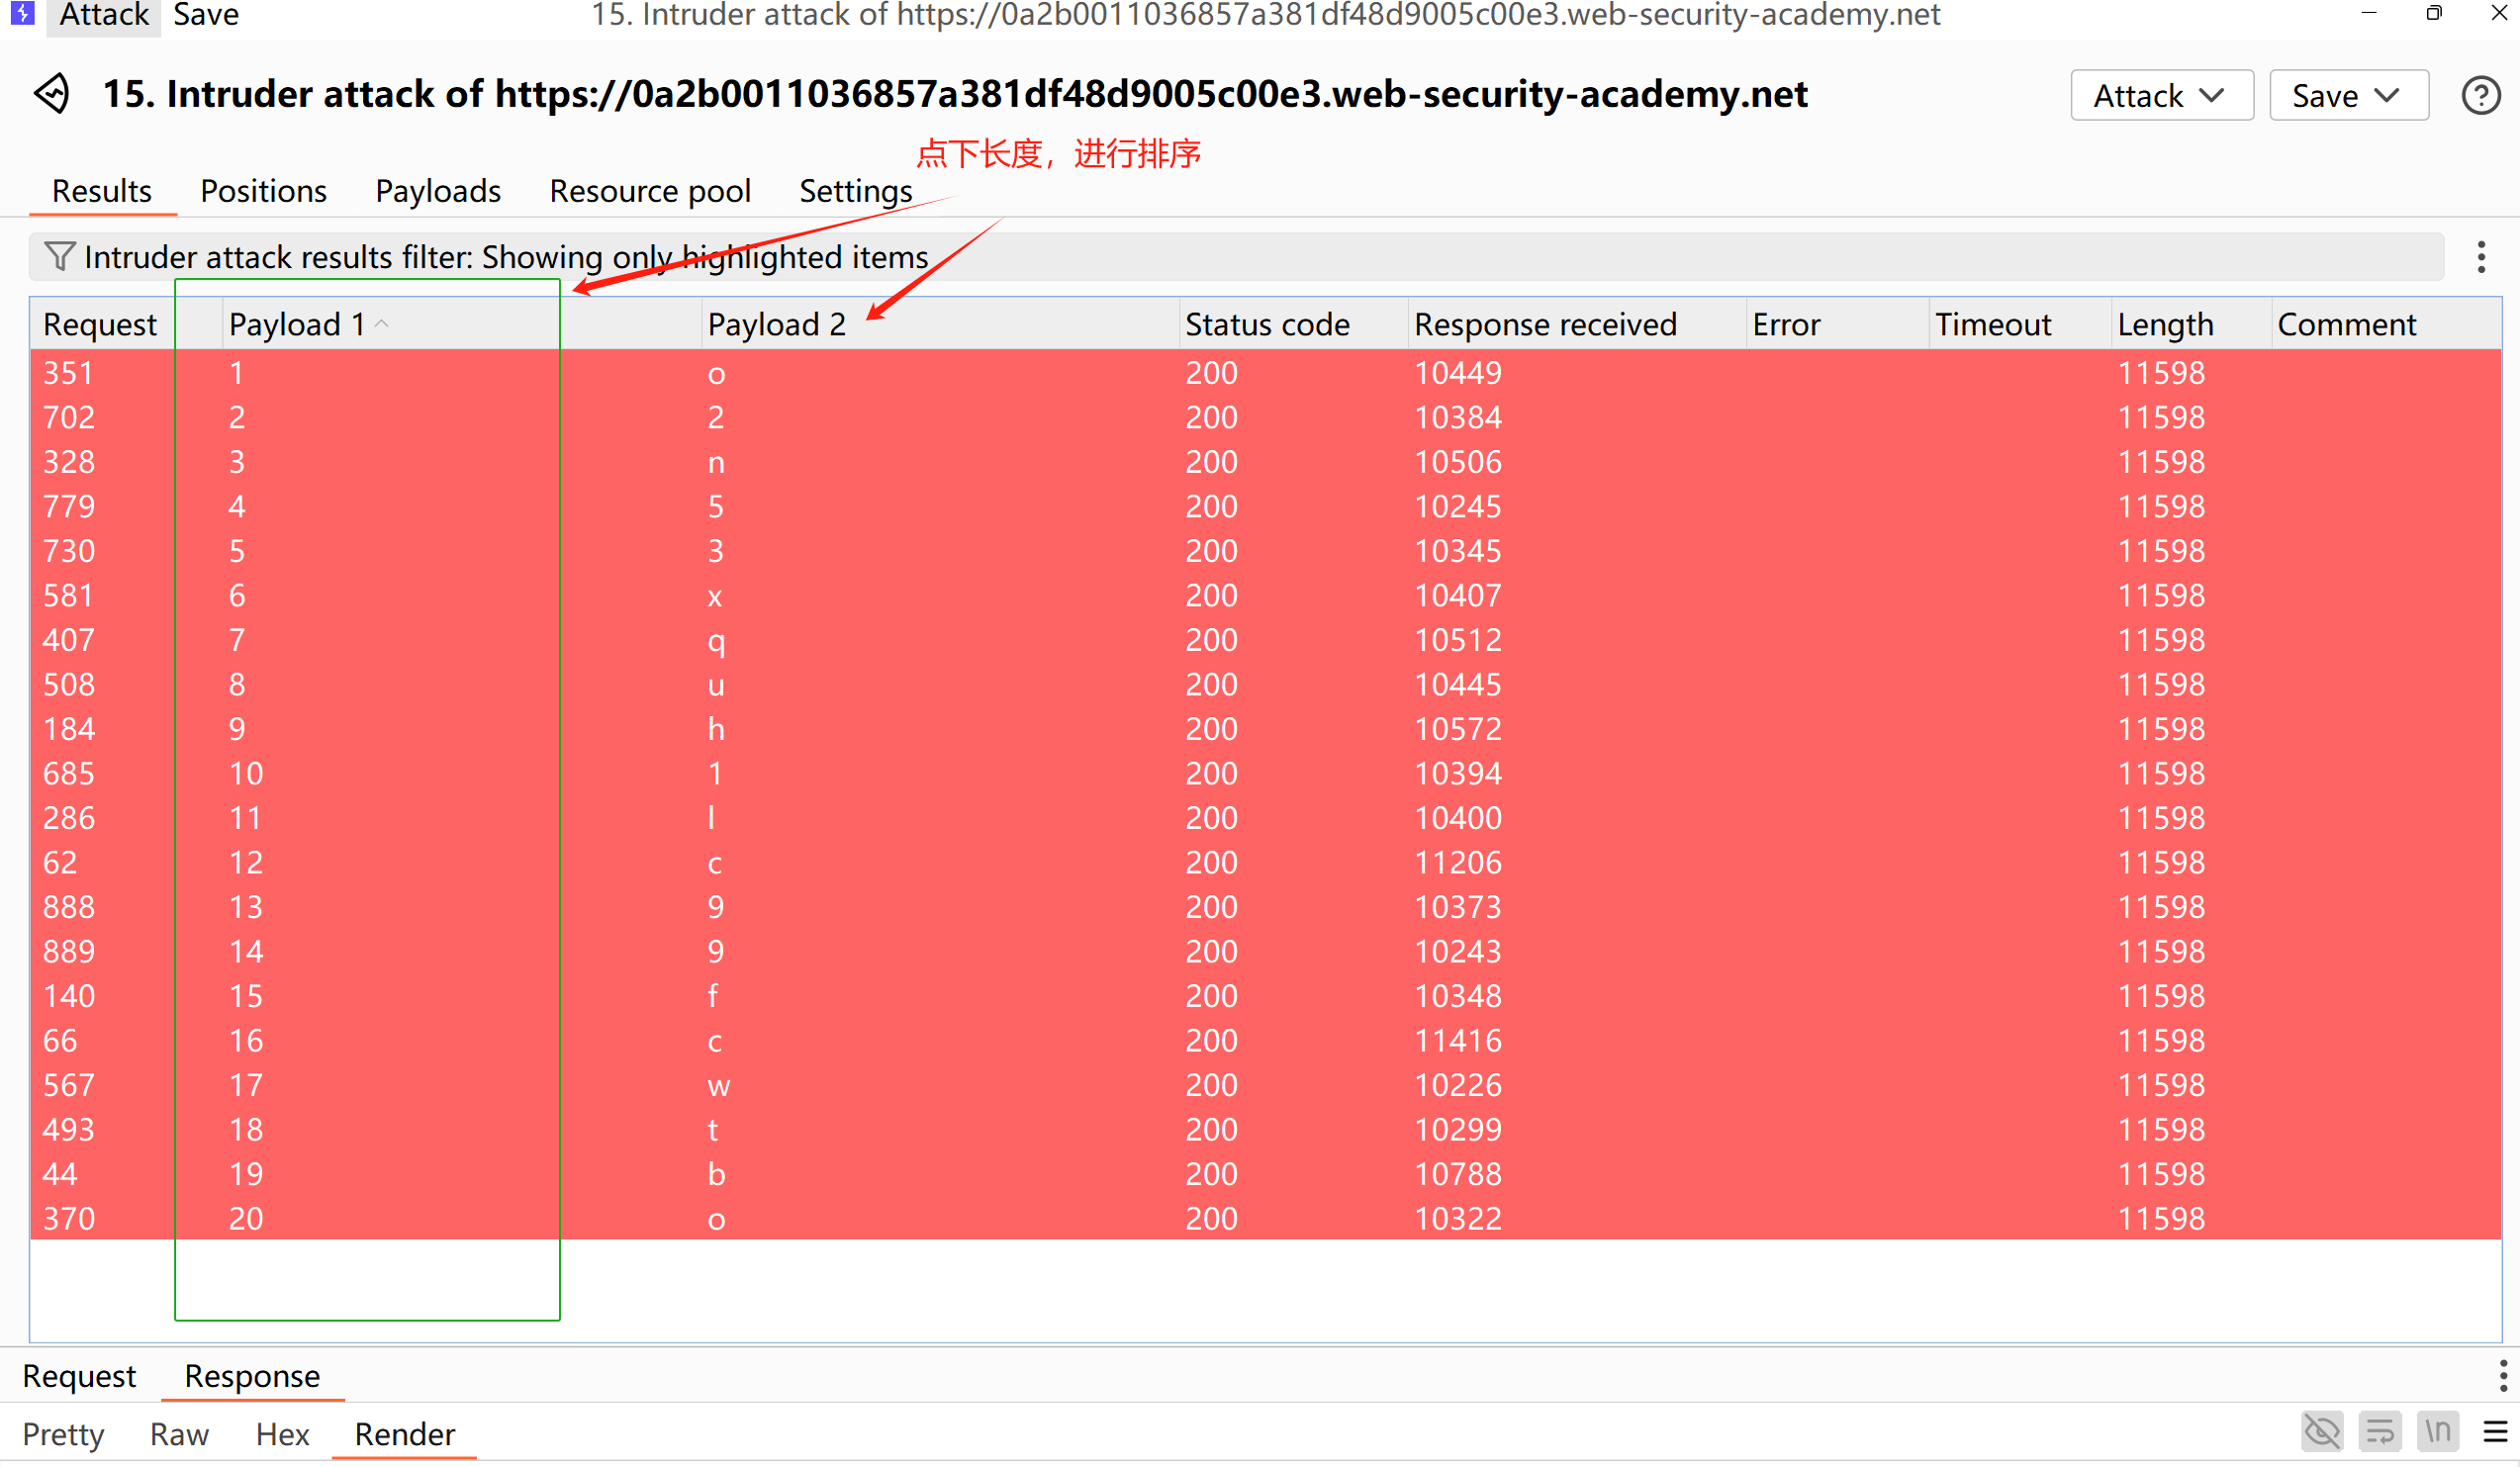Sort by the Payload 1 column header

(297, 324)
